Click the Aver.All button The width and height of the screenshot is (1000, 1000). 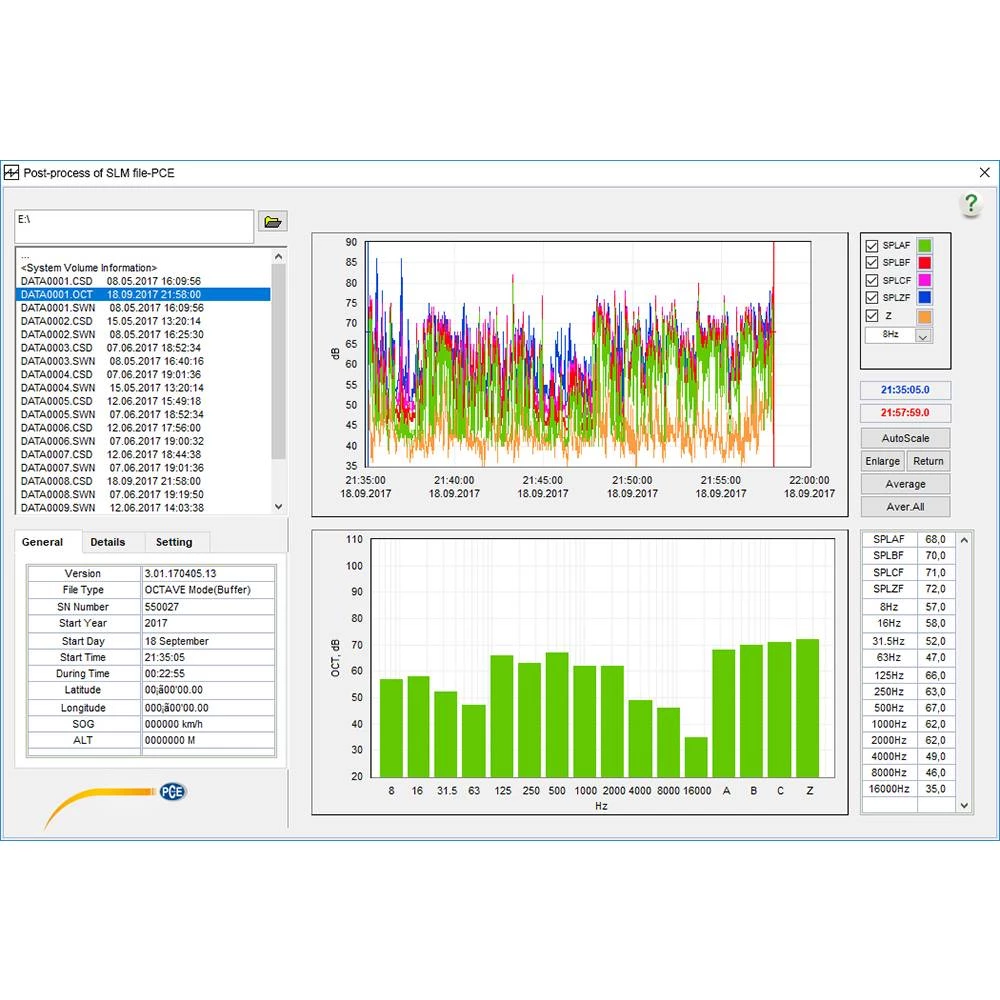click(905, 507)
